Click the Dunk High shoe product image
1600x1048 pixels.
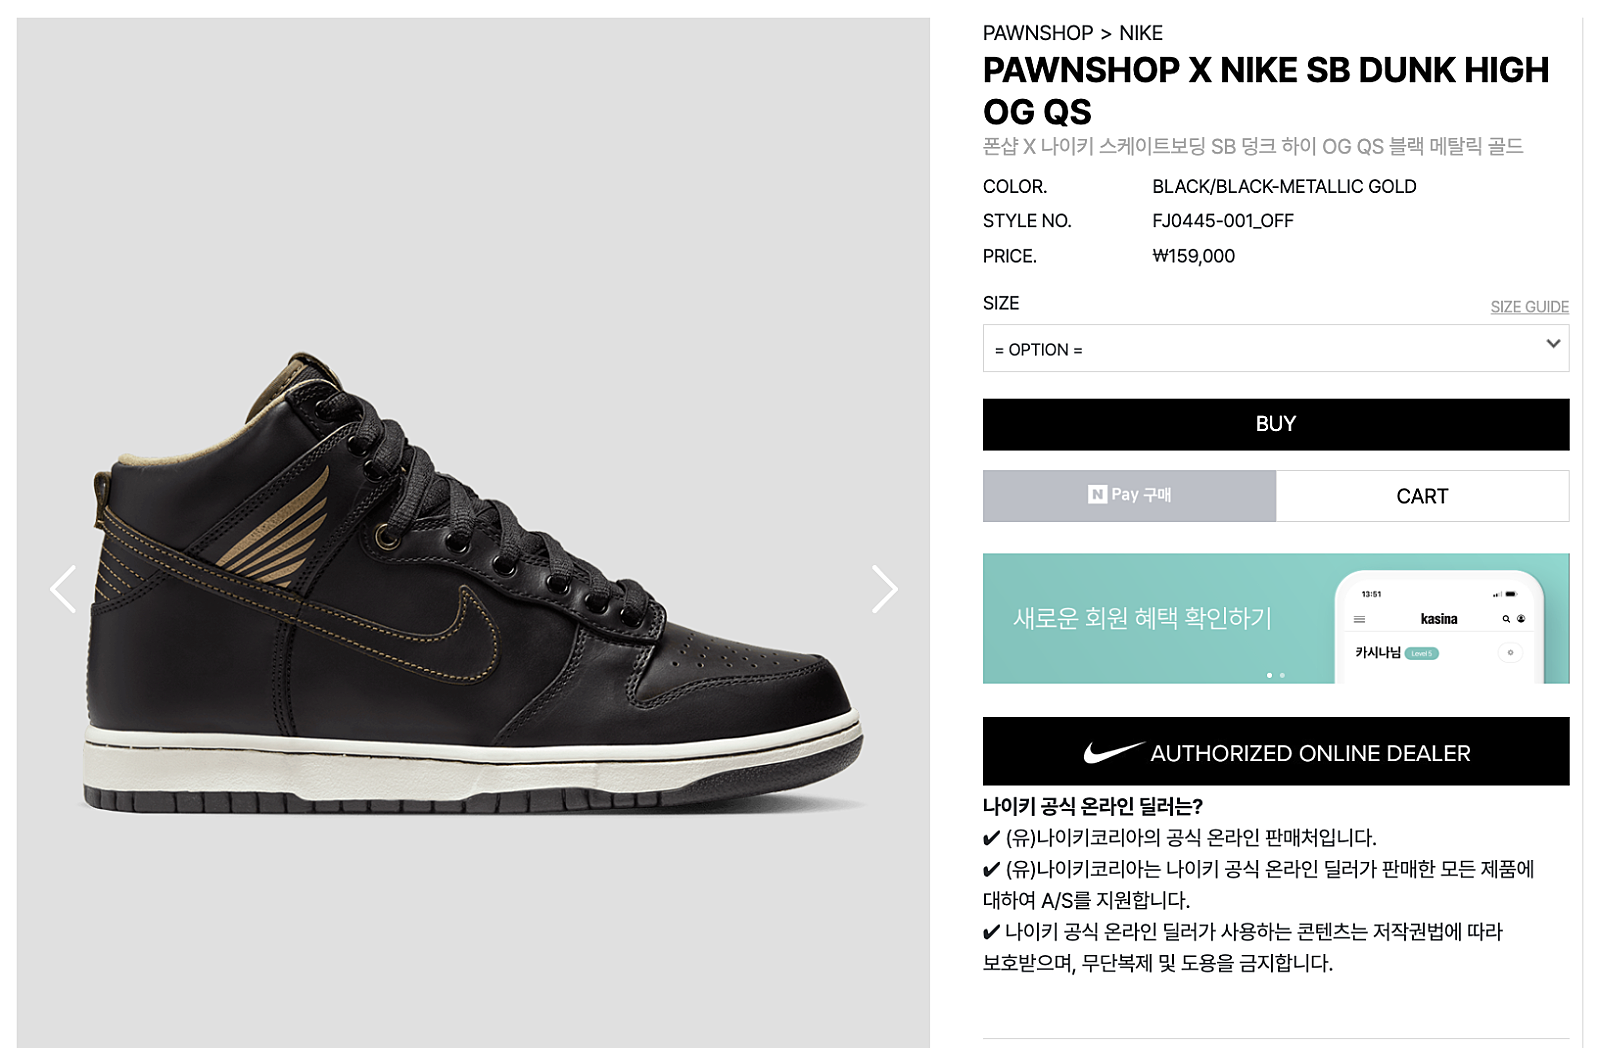(473, 585)
